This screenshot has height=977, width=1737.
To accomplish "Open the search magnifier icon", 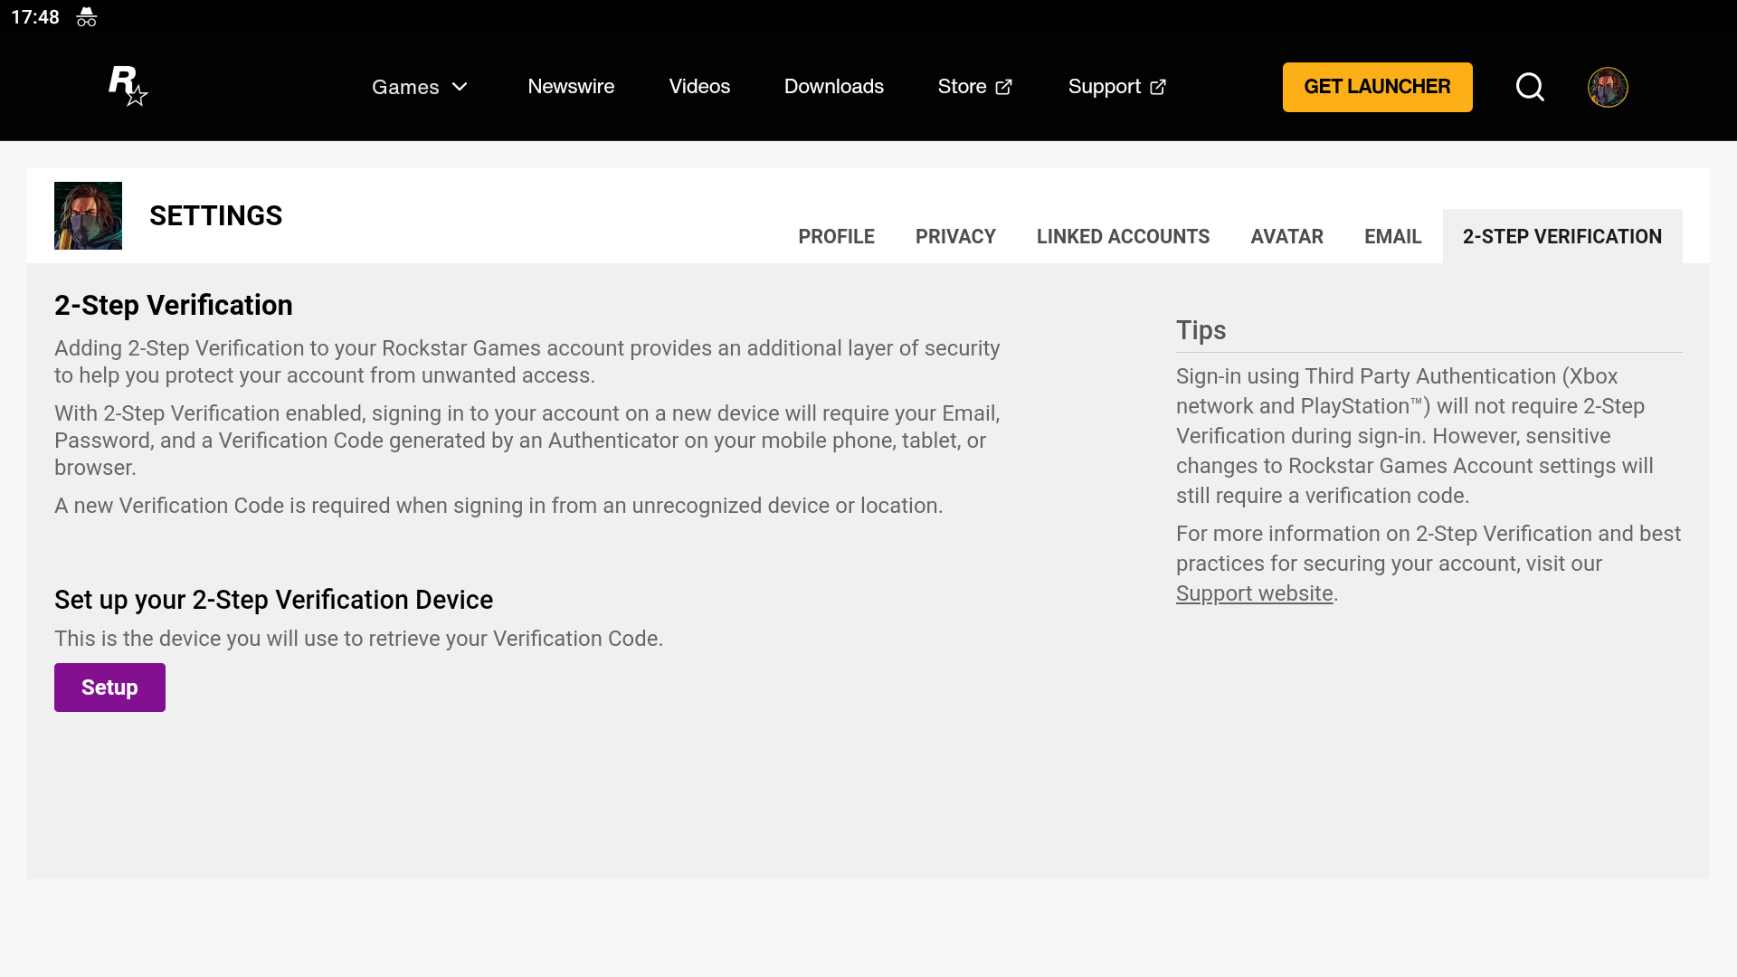I will (1529, 87).
